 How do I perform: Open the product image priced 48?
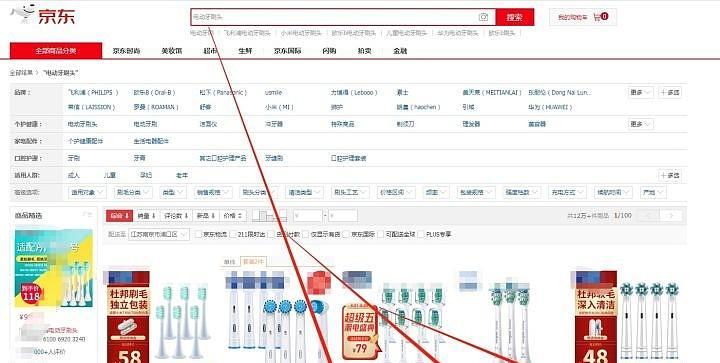click(627, 317)
